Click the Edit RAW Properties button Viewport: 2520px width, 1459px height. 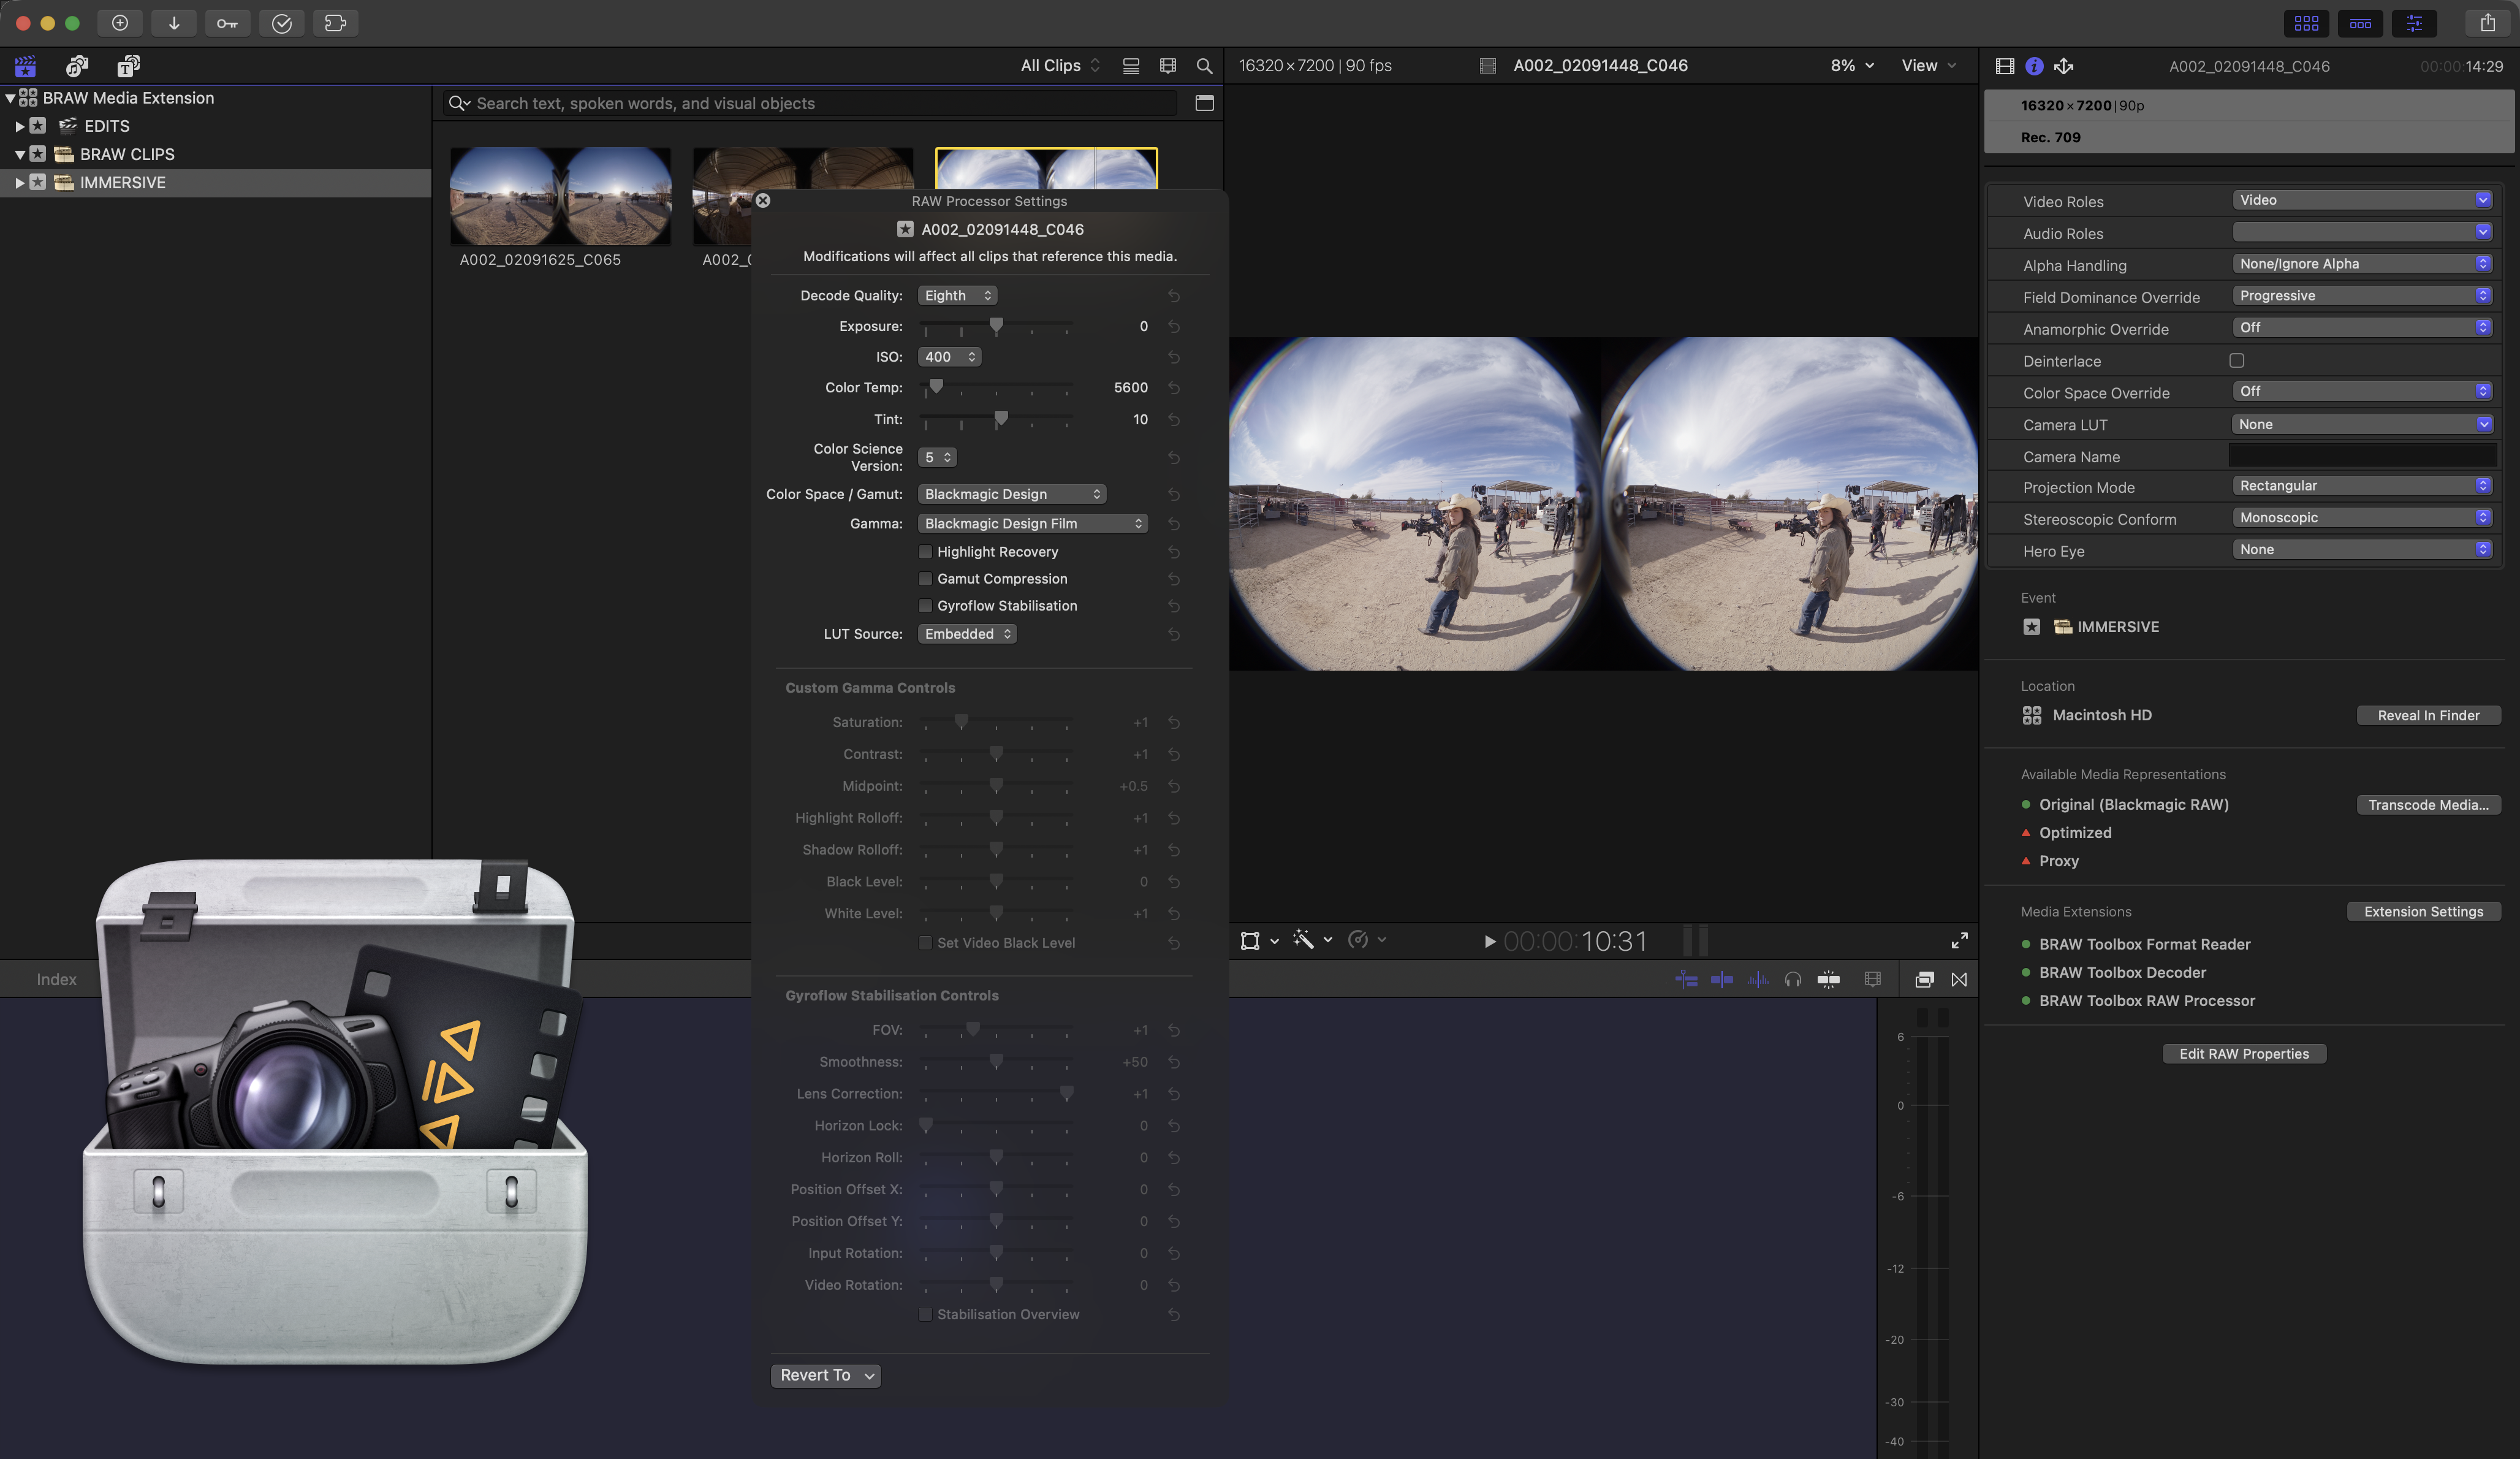2243,1054
